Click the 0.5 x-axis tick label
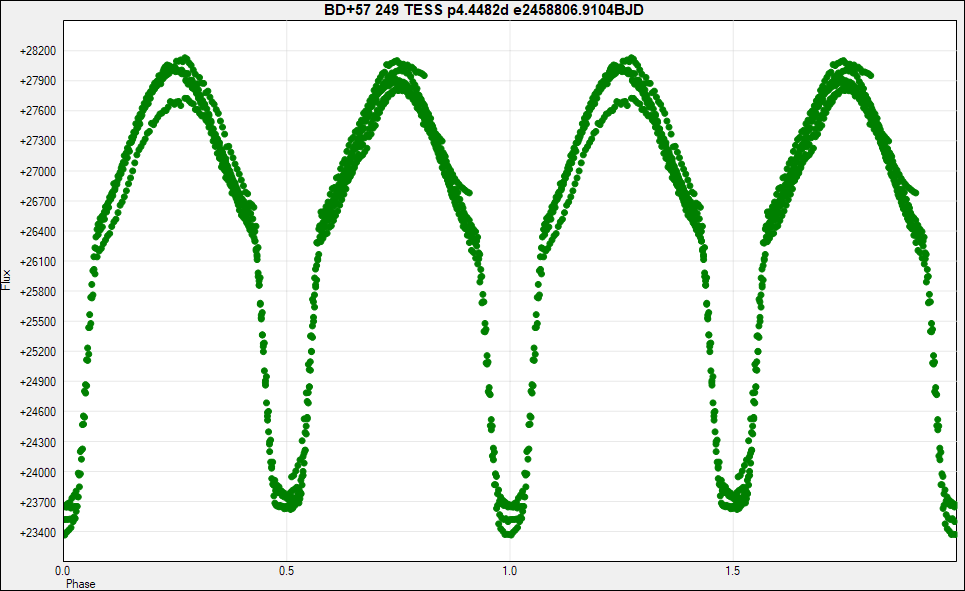 pos(287,571)
